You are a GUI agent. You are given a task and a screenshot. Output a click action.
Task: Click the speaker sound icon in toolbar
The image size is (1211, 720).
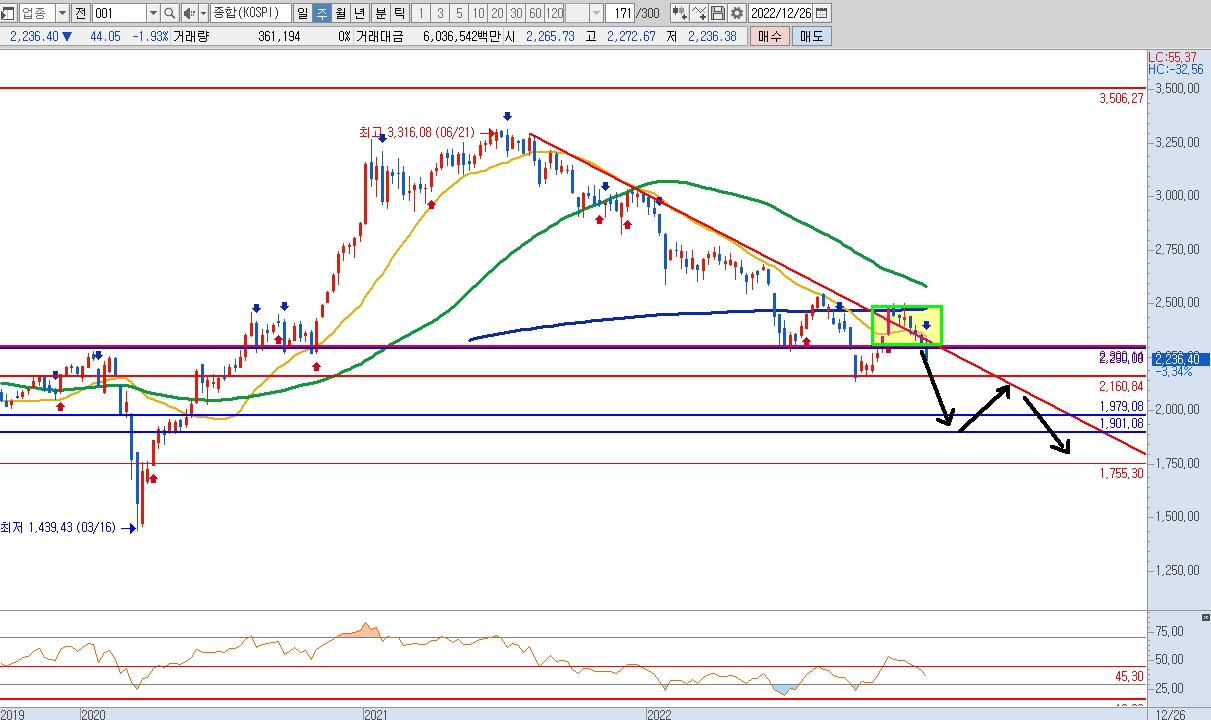187,13
